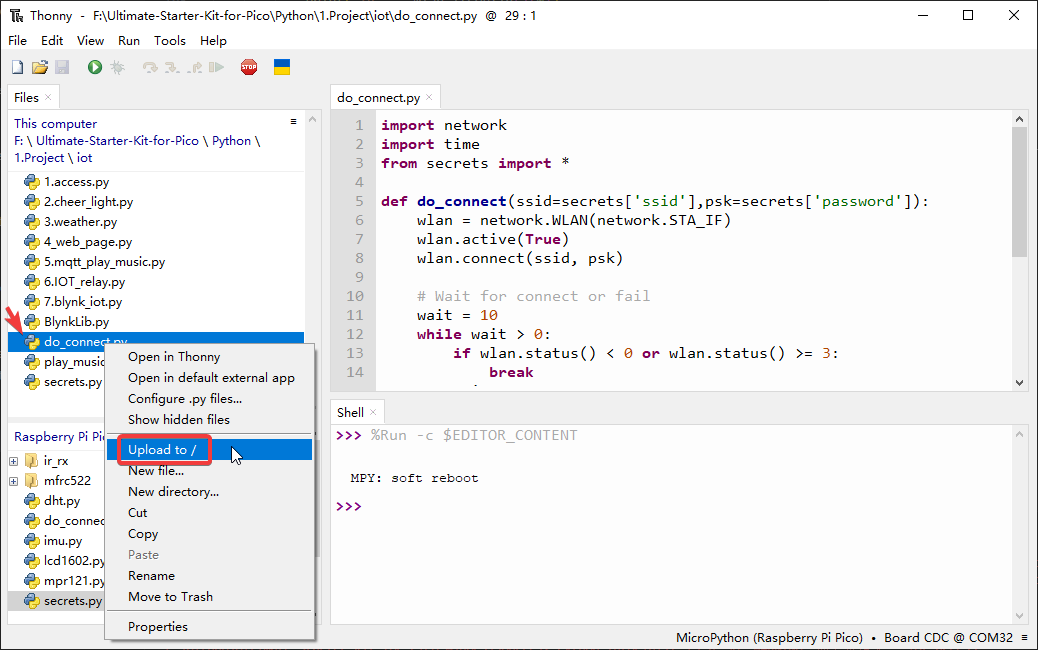Screen dimensions: 1038x650
Task: Stop the backend with the red STOP icon
Action: (x=249, y=67)
